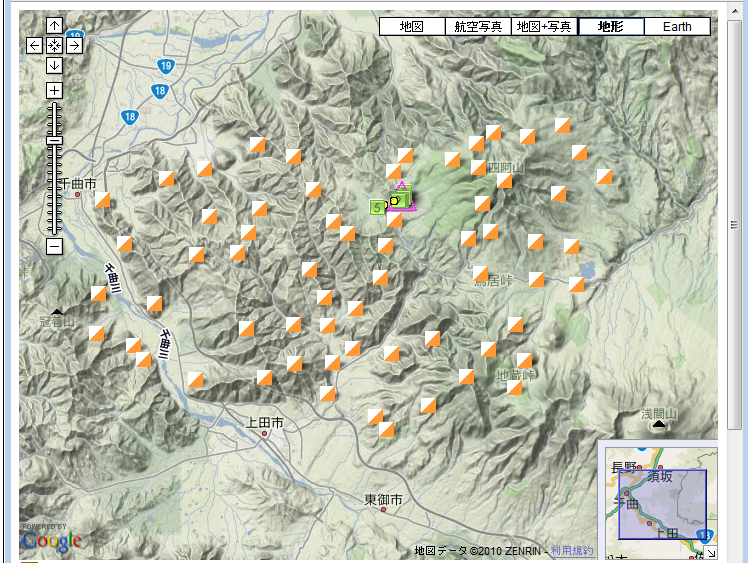This screenshot has height=563, width=748.
Task: Click the center reset icon between pan arrows
Action: tap(54, 46)
